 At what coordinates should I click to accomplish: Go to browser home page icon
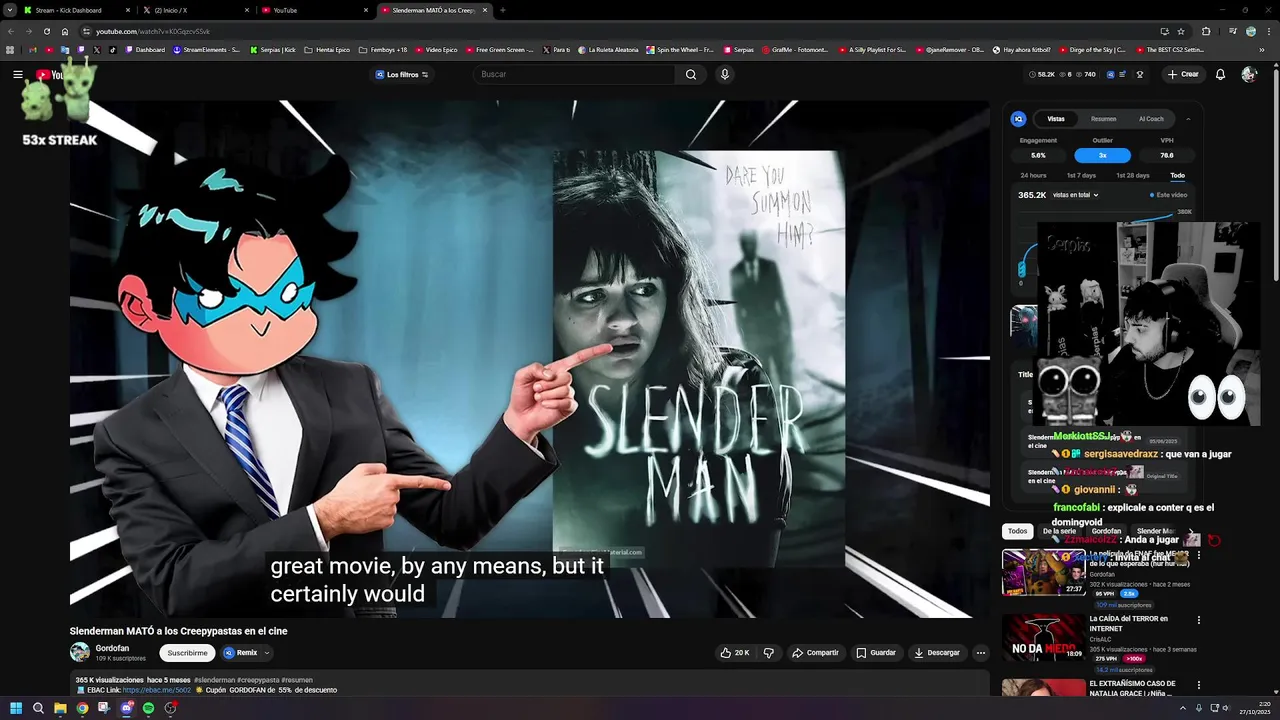65,31
